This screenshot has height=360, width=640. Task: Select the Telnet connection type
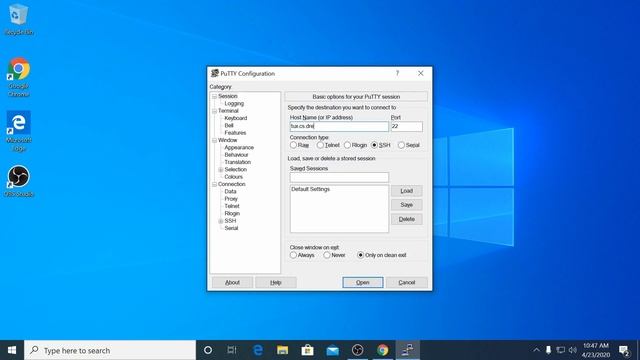click(328, 145)
